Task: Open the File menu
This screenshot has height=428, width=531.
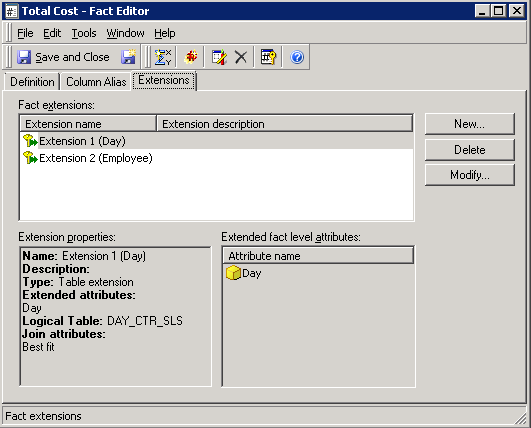Action: click(25, 33)
